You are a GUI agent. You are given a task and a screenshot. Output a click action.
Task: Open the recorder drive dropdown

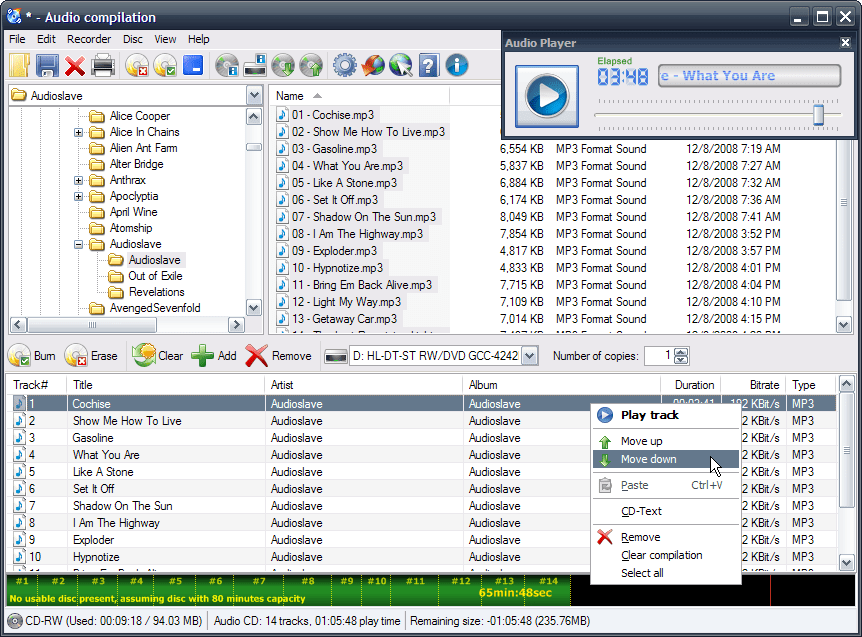click(530, 355)
